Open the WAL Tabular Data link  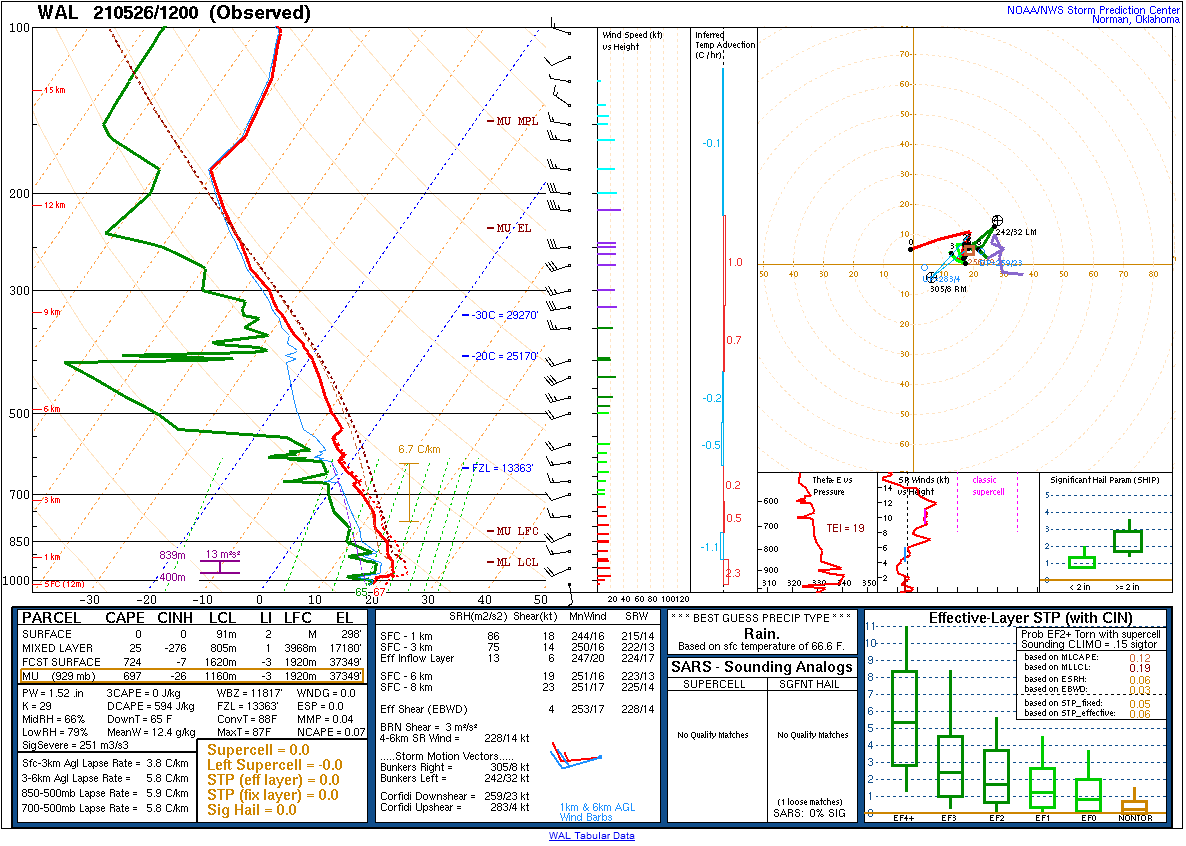coord(591,836)
